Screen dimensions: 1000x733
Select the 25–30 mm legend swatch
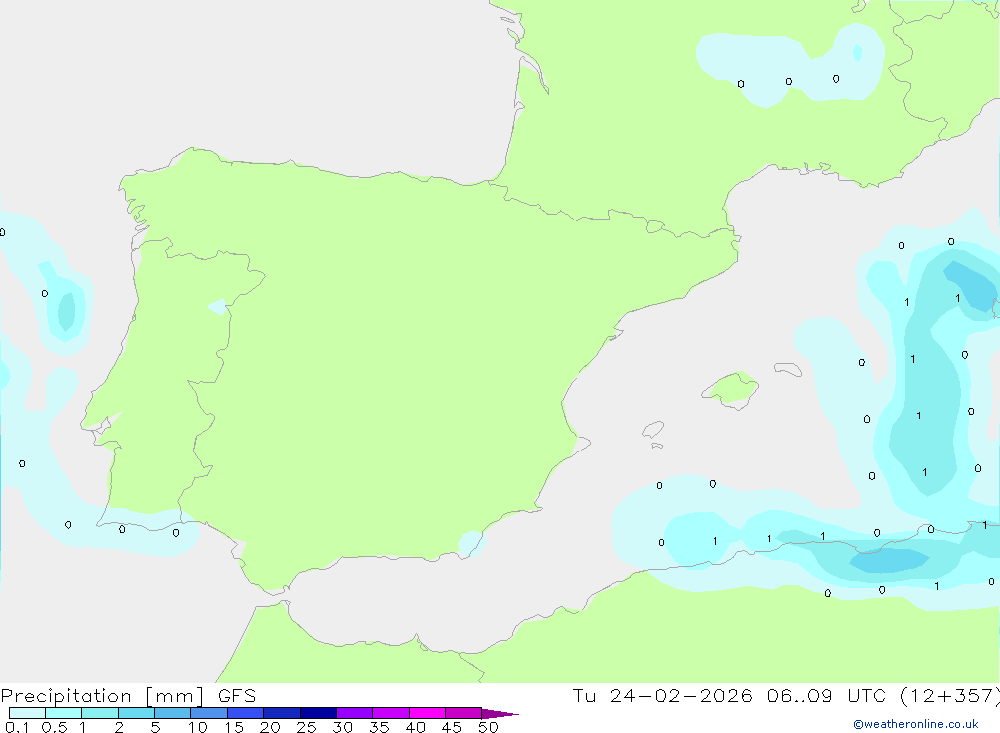[x=318, y=713]
